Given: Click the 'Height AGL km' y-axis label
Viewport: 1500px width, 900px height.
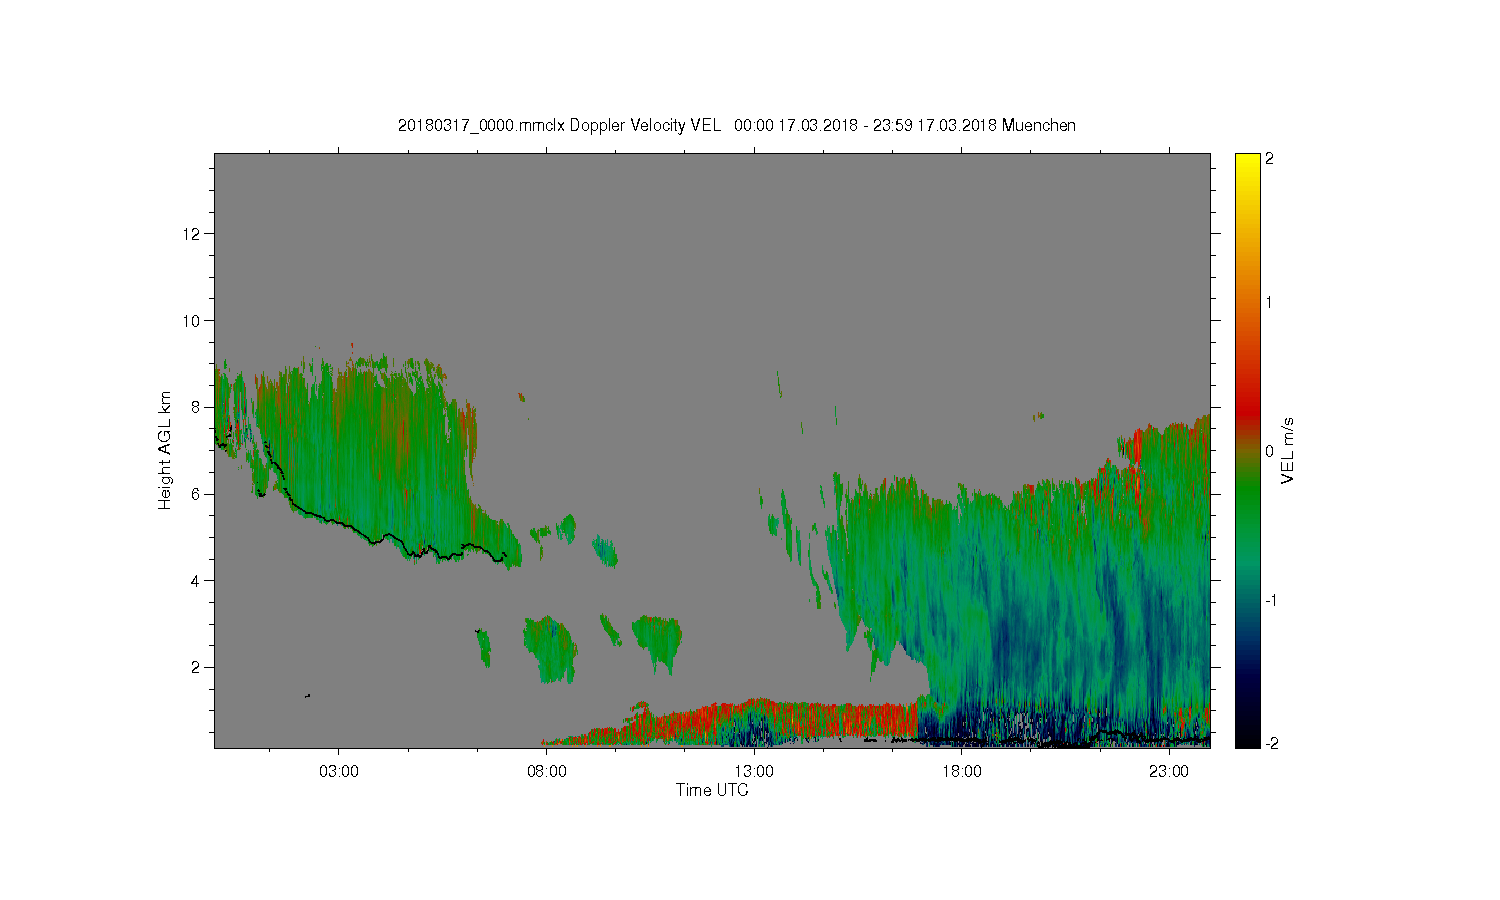Looking at the screenshot, I should point(165,450).
